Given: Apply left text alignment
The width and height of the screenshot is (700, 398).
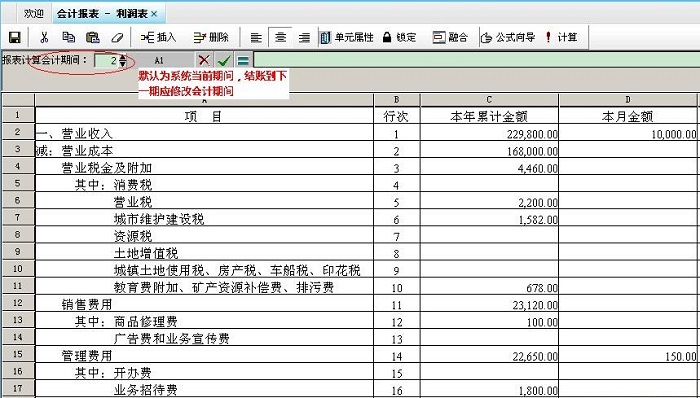Looking at the screenshot, I should tap(256, 37).
